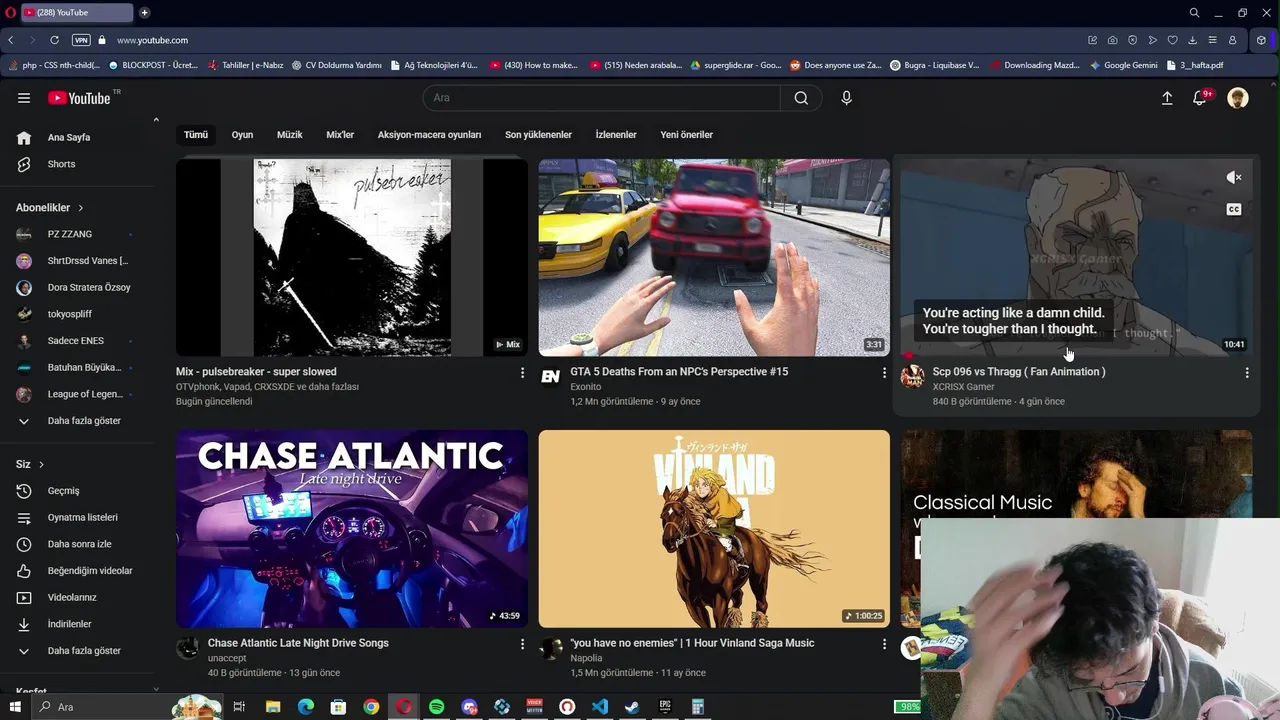Open options menu for Vinland Saga video

coord(884,645)
